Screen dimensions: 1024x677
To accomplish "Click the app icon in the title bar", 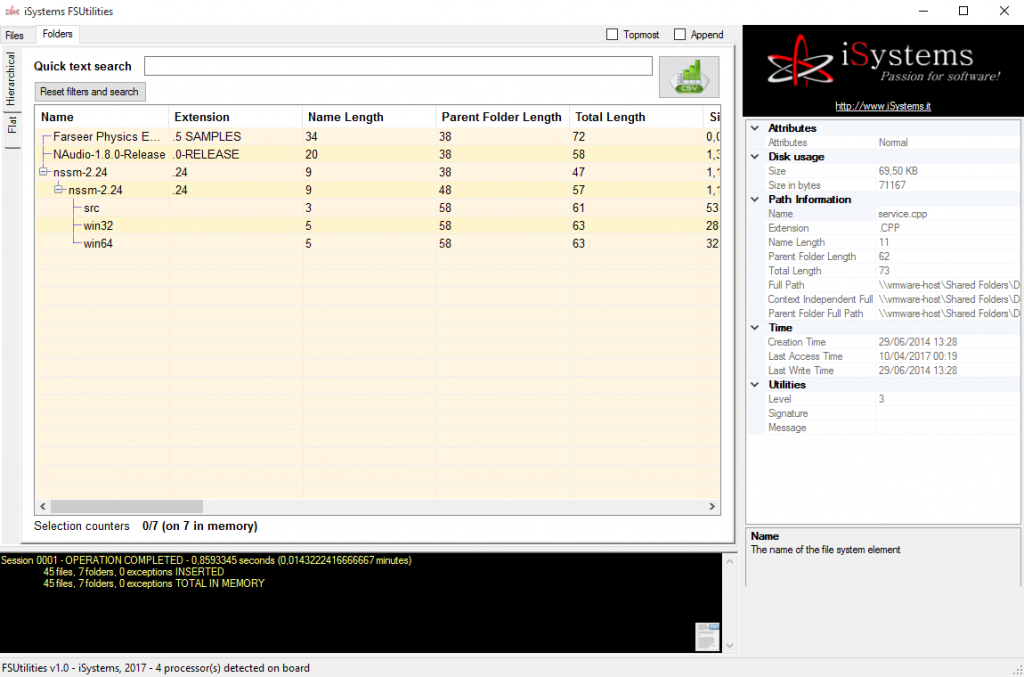I will [x=12, y=11].
